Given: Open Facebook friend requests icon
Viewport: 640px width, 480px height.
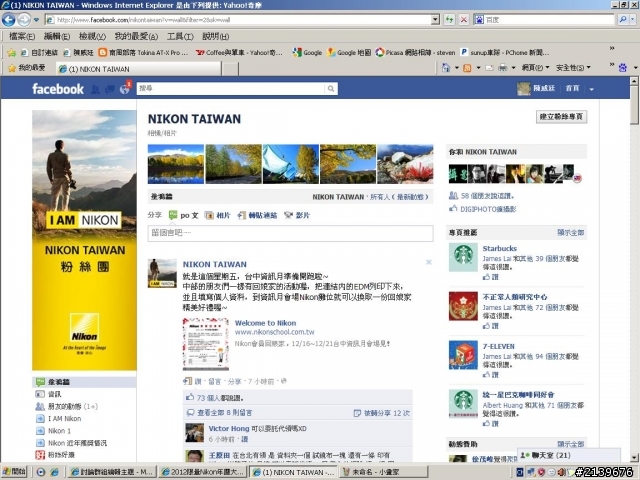Looking at the screenshot, I should point(95,89).
